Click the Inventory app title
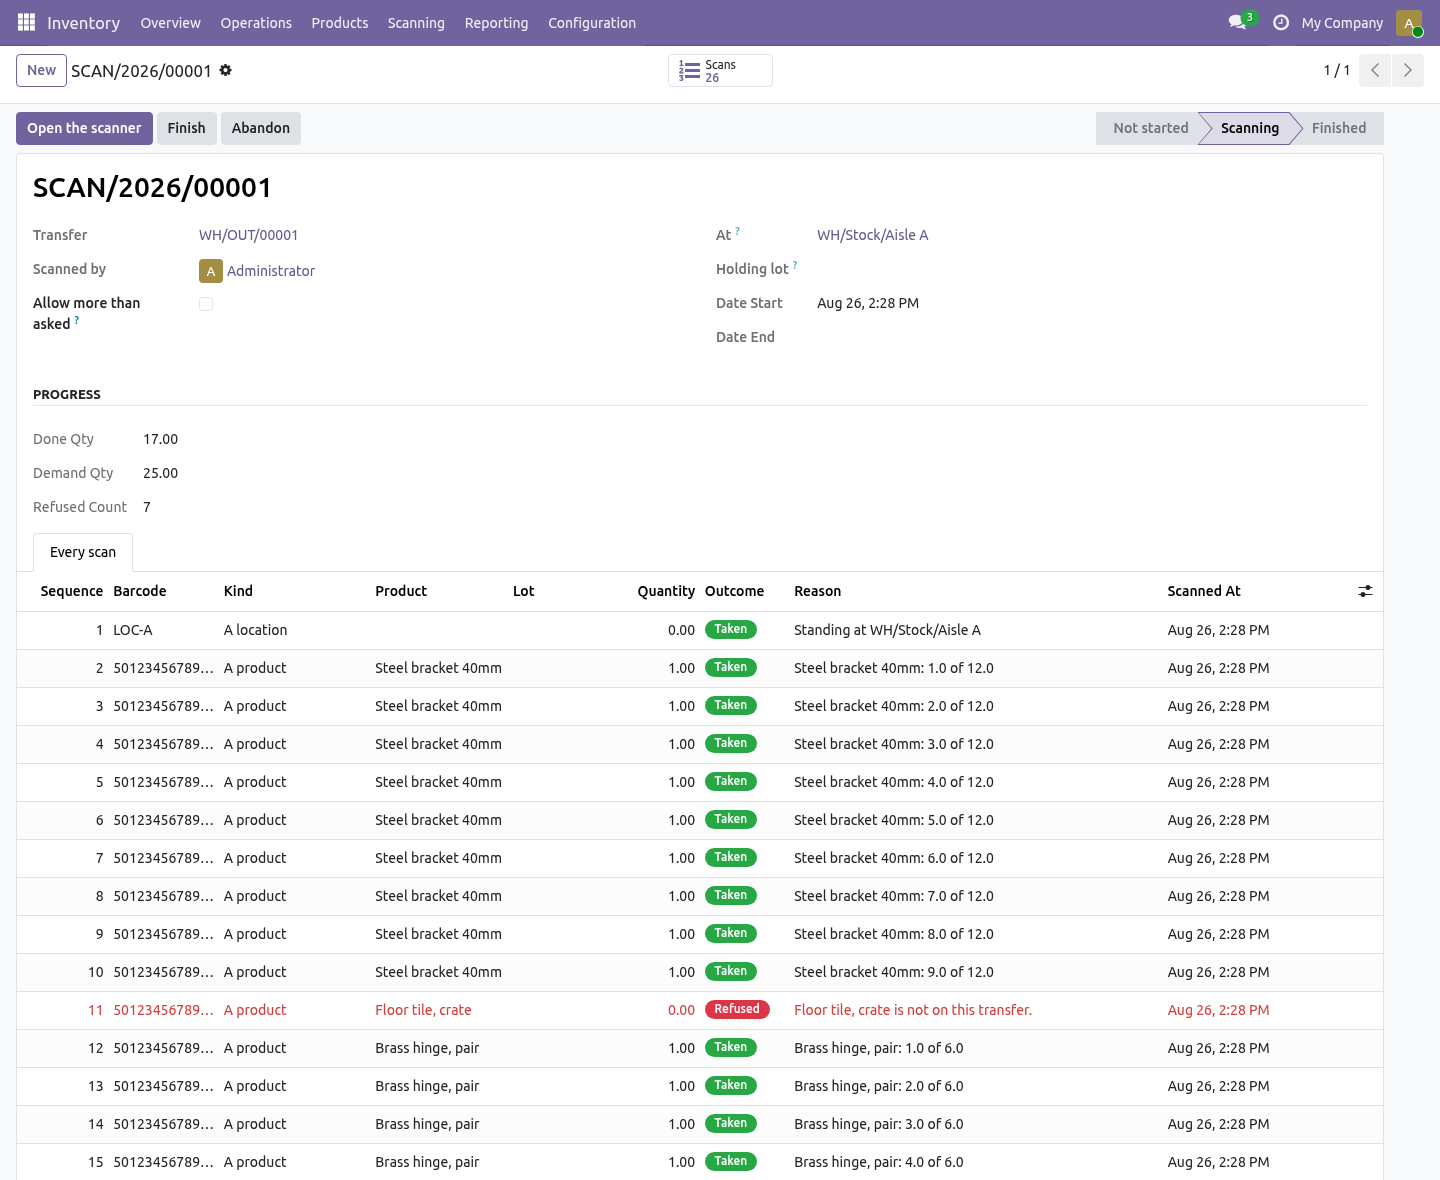The width and height of the screenshot is (1440, 1180). (83, 22)
